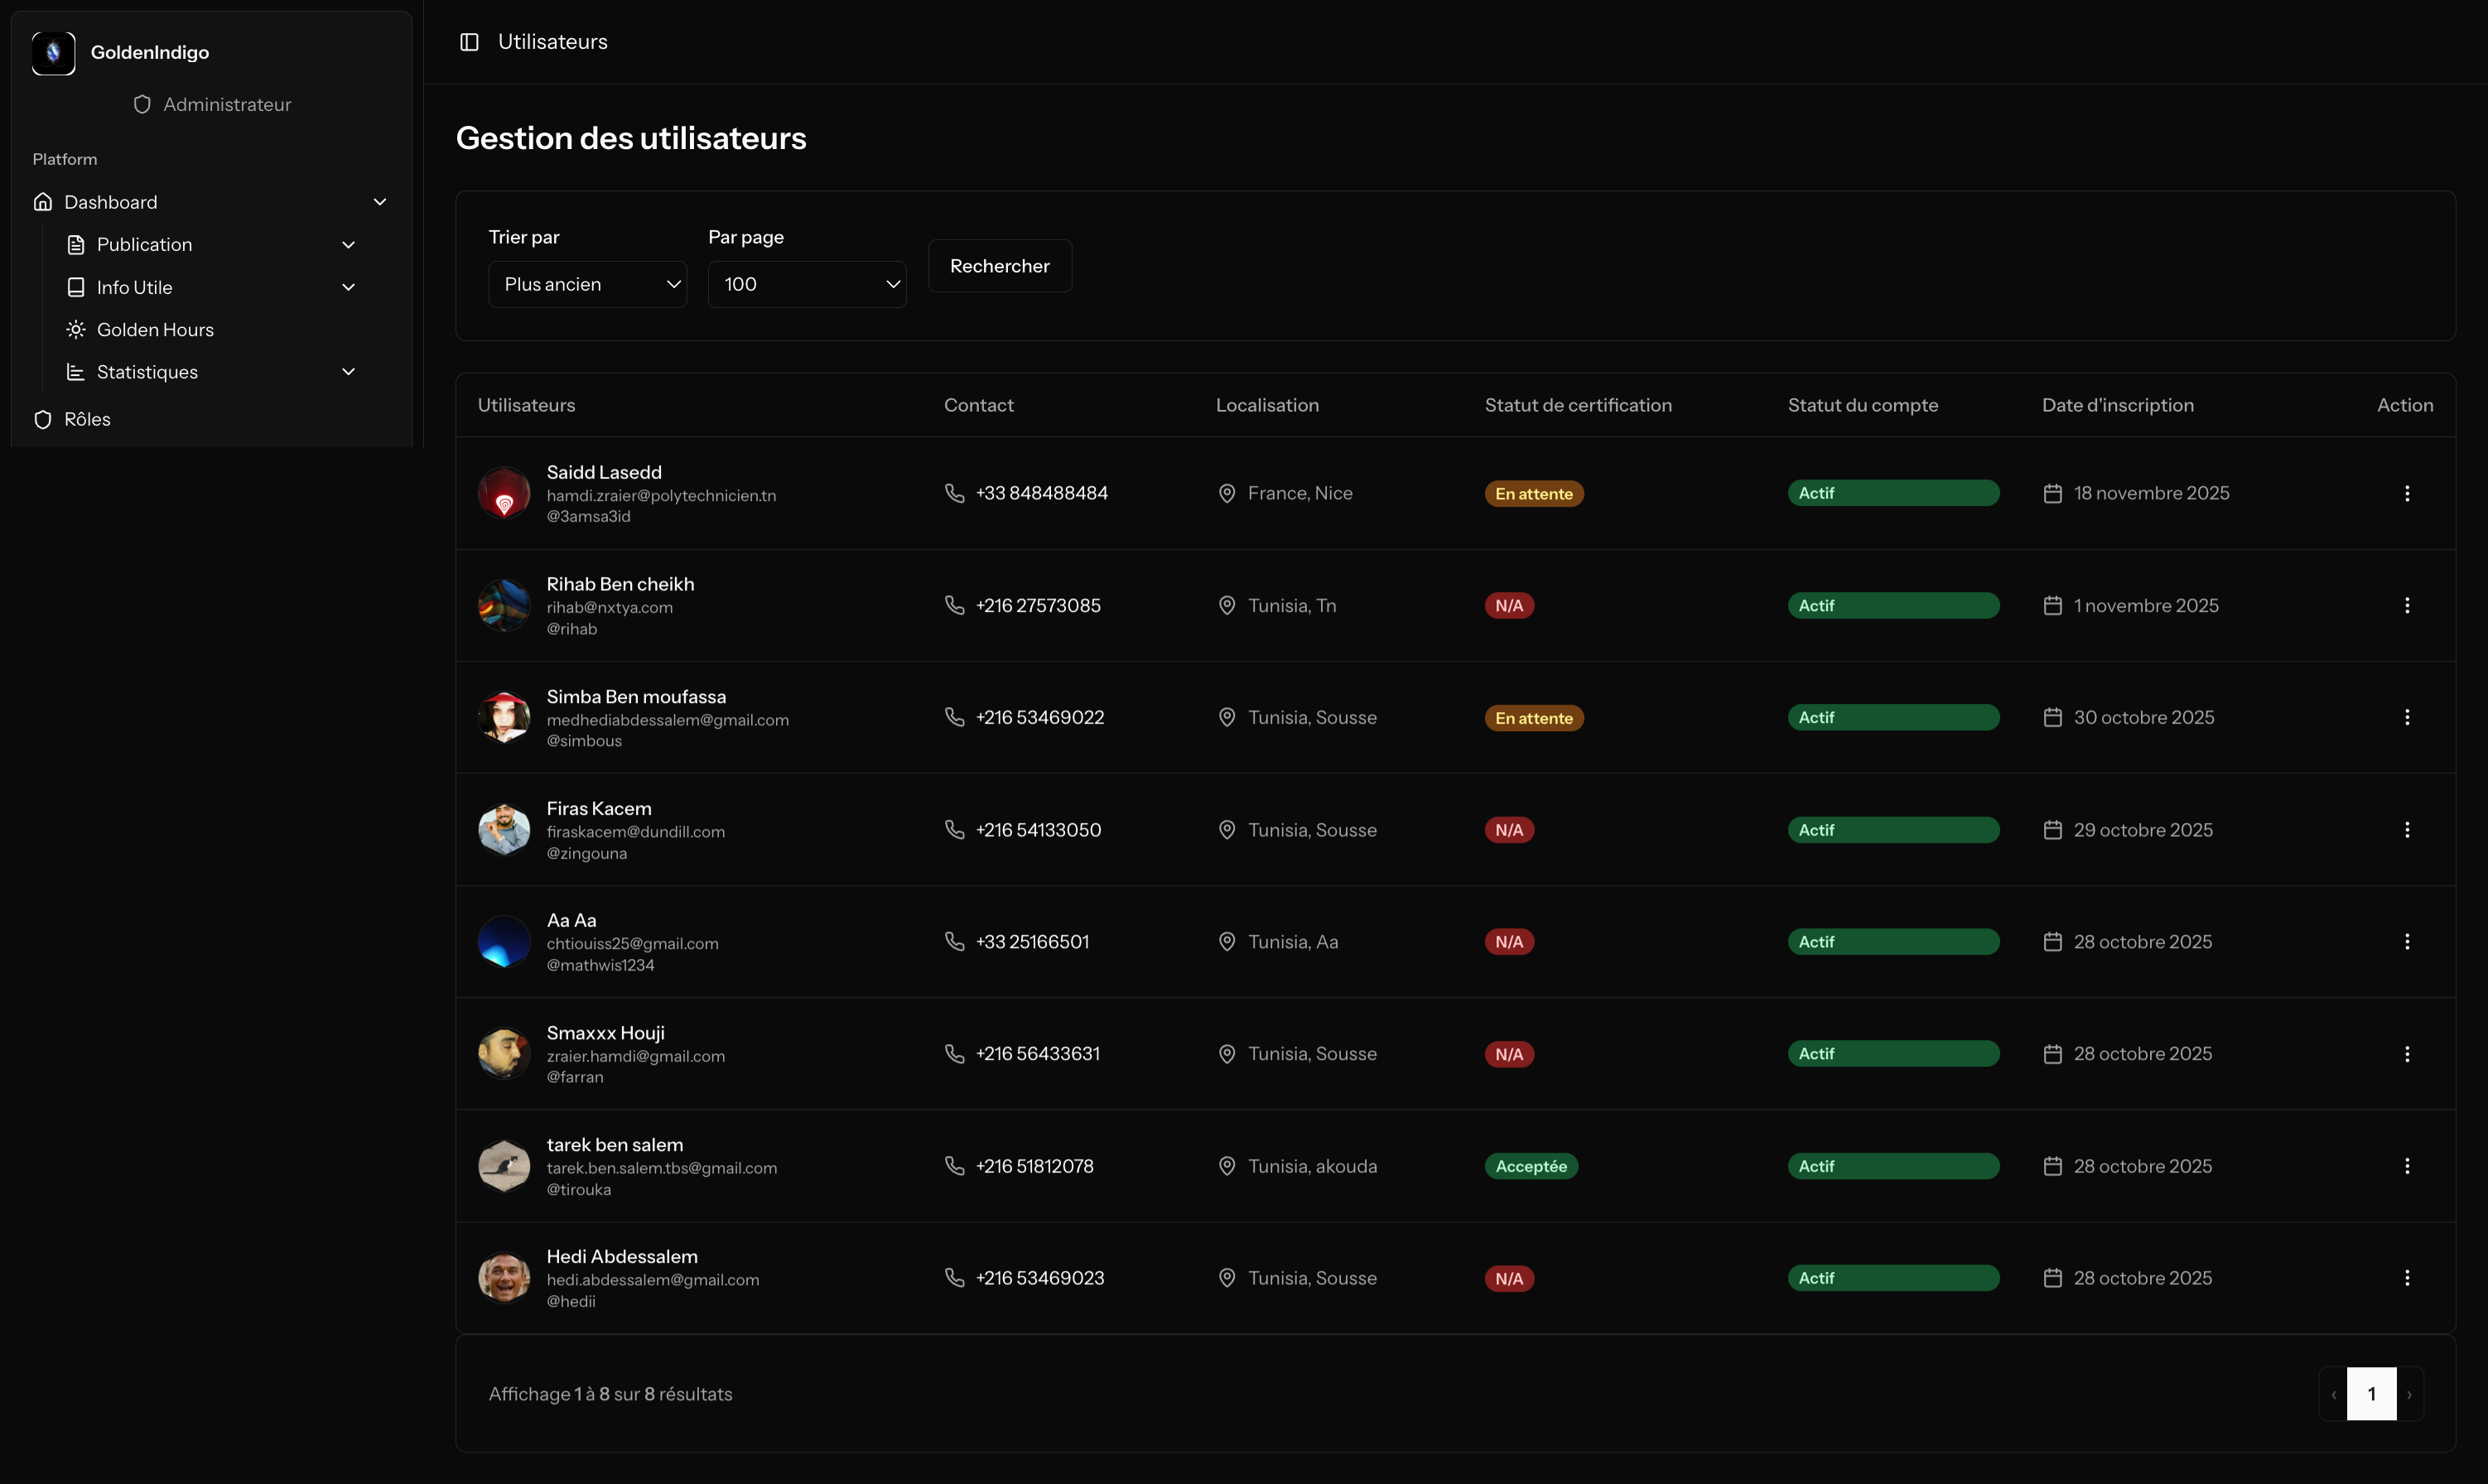Toggle the sidebar panel icon
This screenshot has width=2488, height=1484.
tap(469, 42)
